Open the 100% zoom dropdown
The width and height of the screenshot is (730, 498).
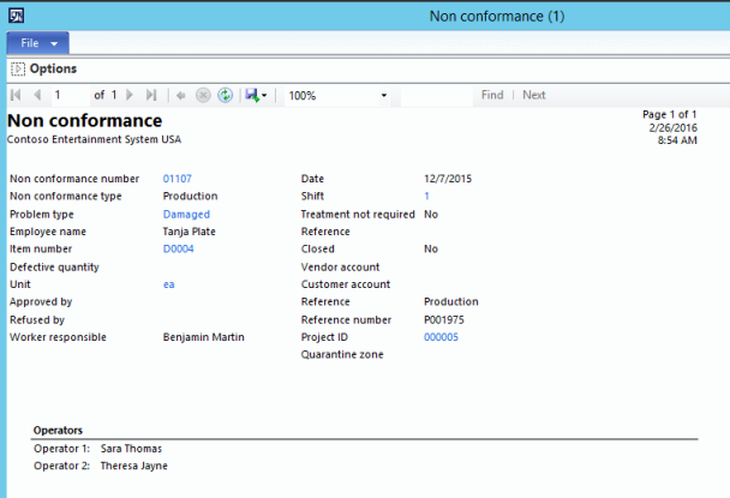338,95
